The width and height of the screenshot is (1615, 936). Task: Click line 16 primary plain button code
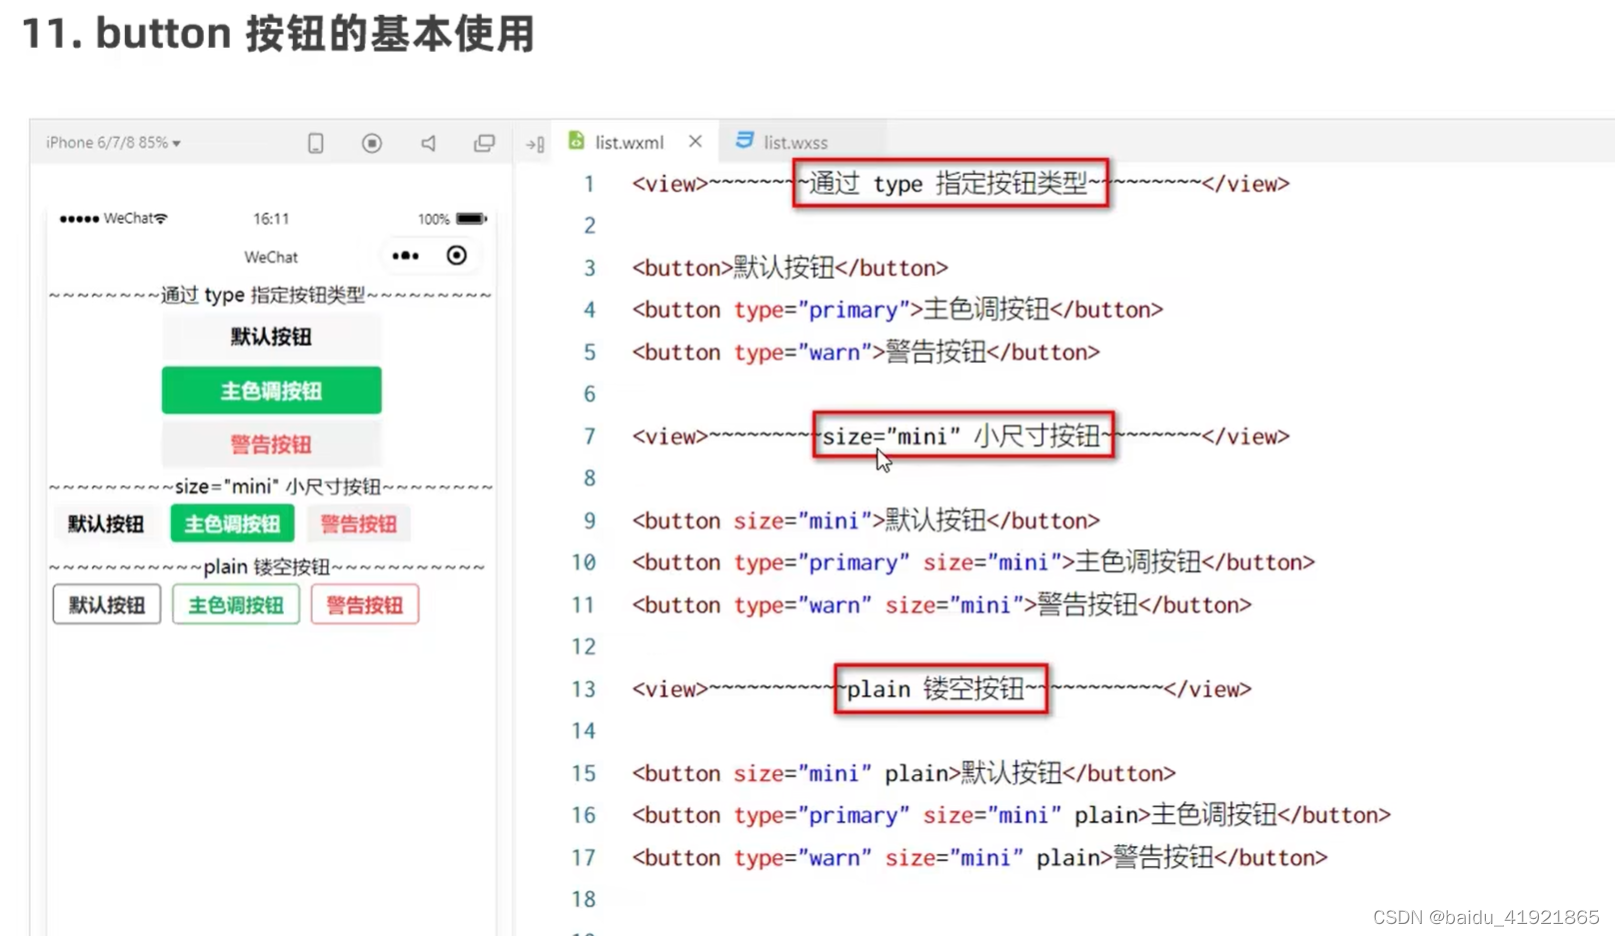(x=1011, y=815)
